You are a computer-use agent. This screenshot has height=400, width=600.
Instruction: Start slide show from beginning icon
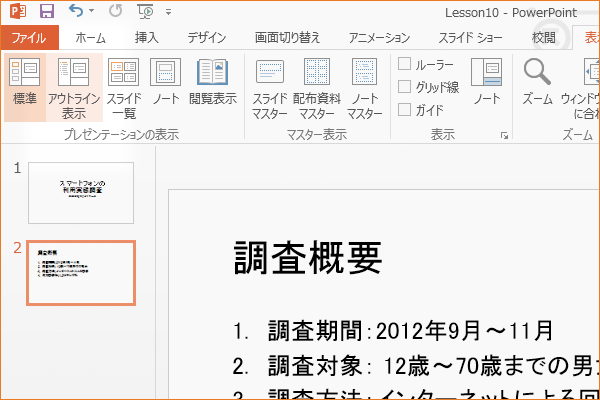click(145, 11)
